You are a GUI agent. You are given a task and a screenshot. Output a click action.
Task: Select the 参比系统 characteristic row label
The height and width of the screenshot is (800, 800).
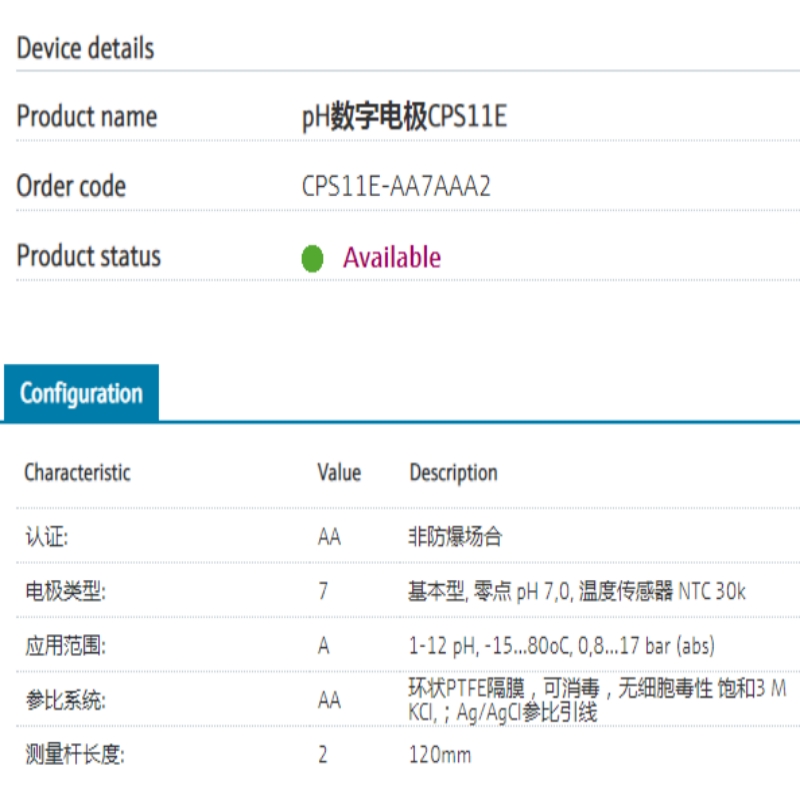coord(65,701)
